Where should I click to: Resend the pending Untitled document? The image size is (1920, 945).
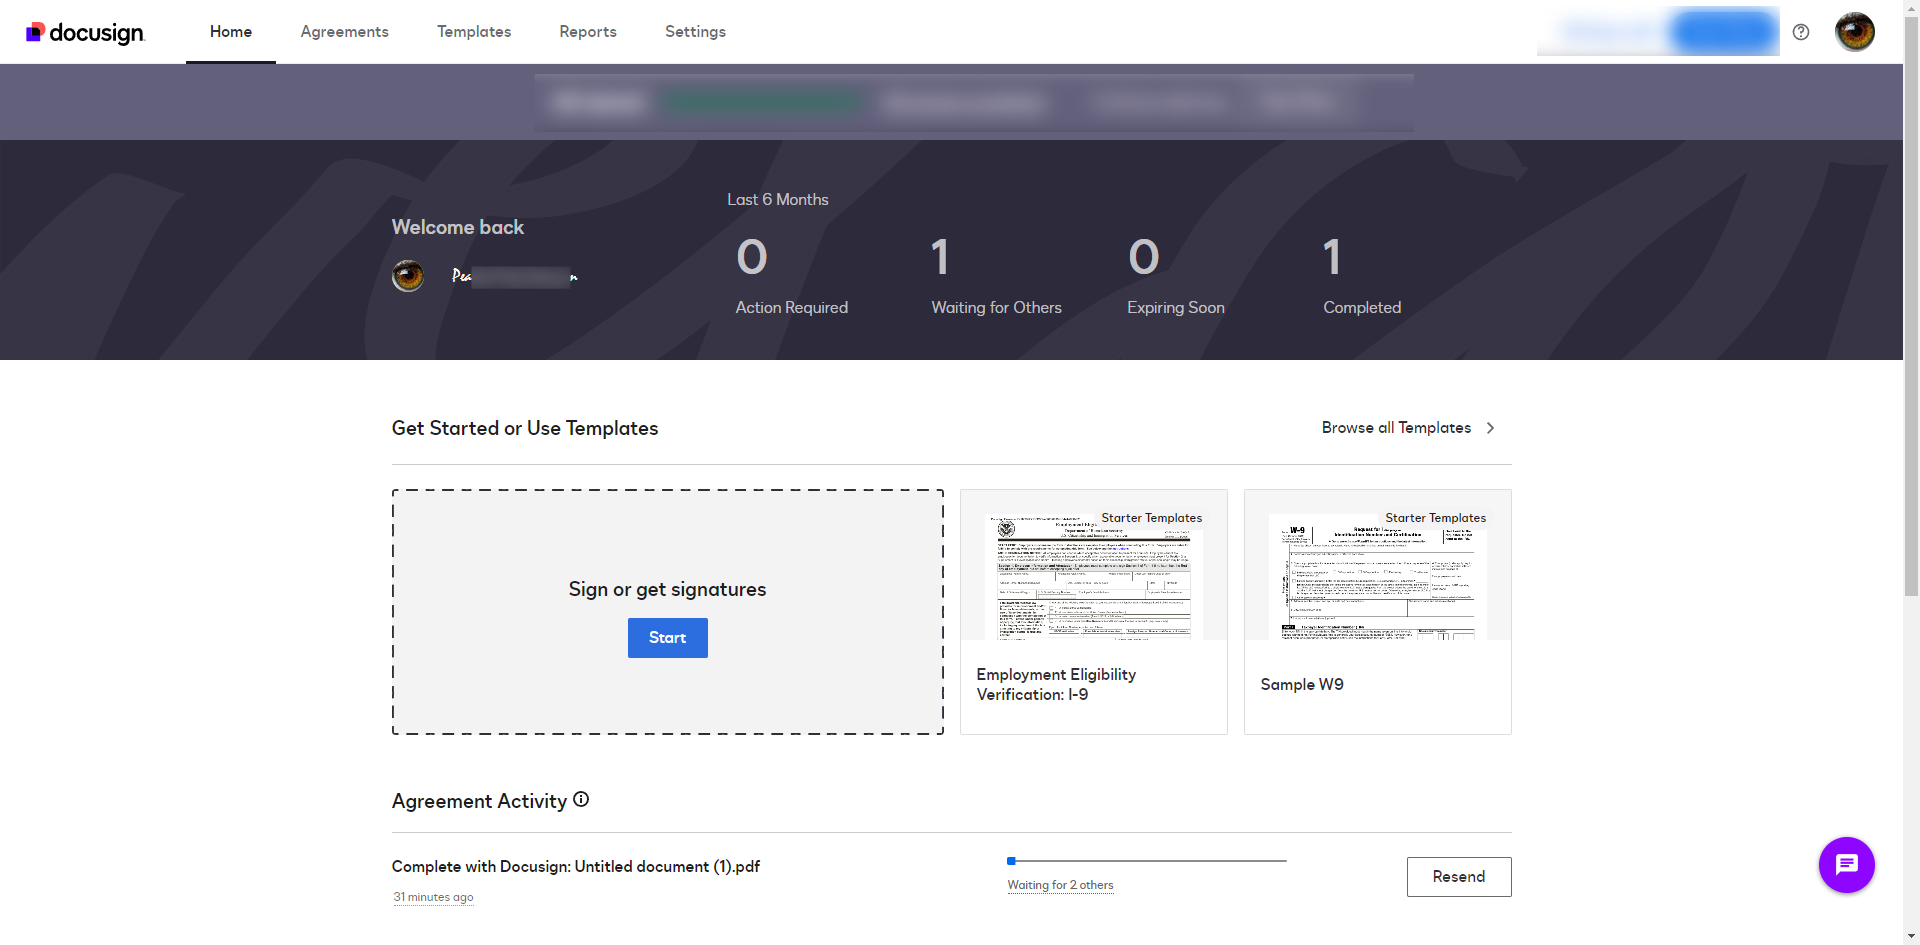coord(1459,876)
